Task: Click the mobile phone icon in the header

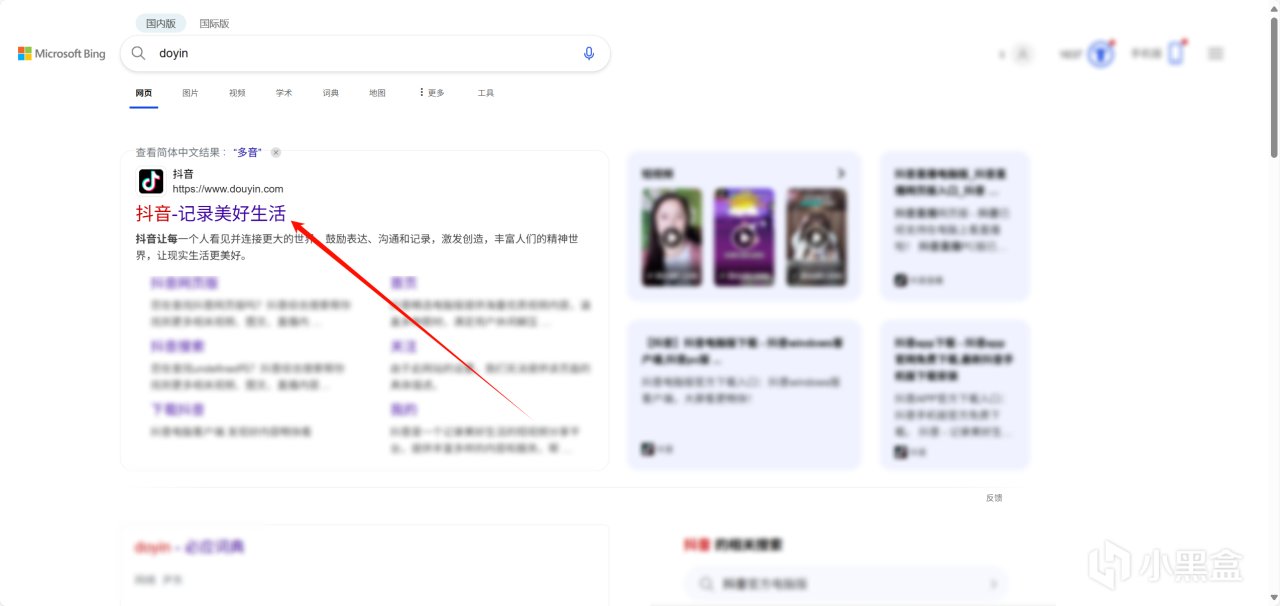Action: (x=1176, y=53)
